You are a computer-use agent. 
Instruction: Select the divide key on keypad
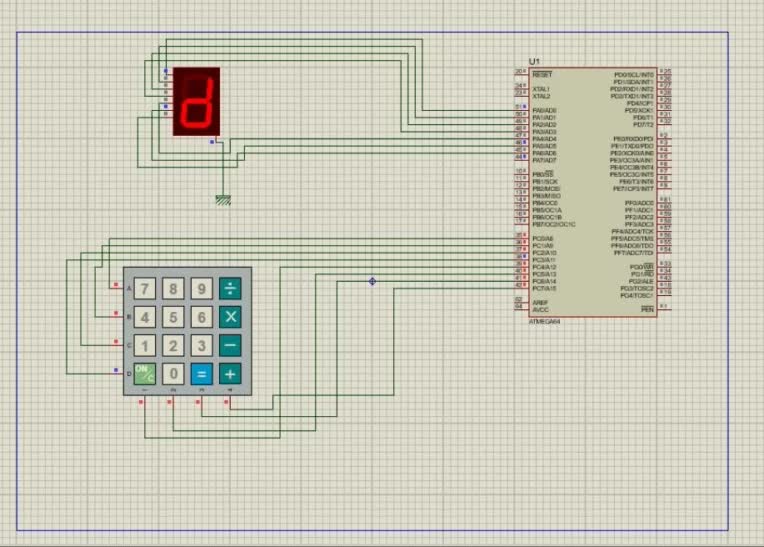click(x=230, y=289)
